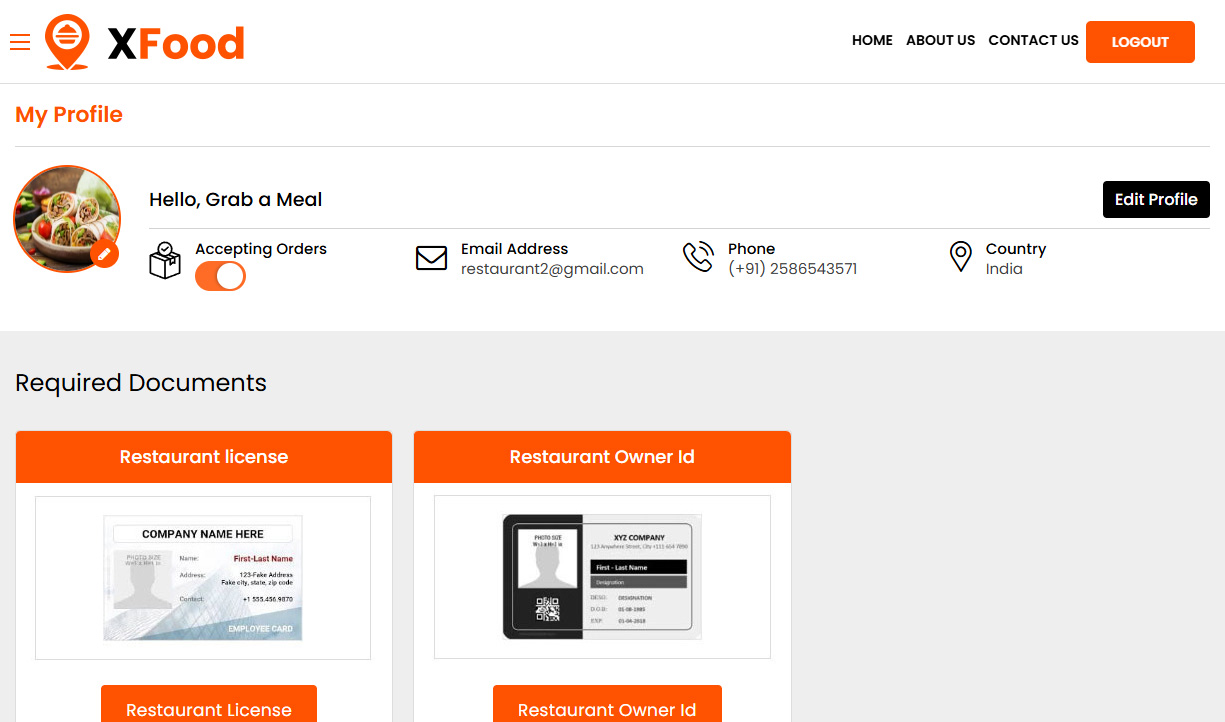Click the email envelope icon

click(x=431, y=258)
